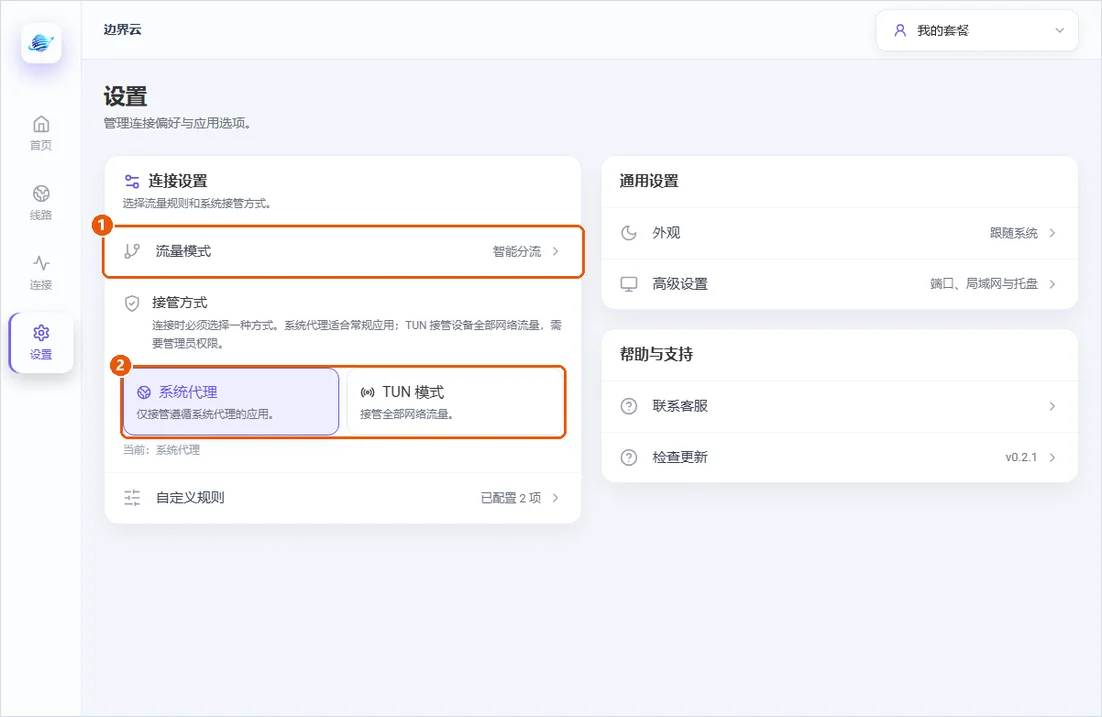Open 流量模式 chevron next to 智能分流
1102x717 pixels.
[555, 251]
